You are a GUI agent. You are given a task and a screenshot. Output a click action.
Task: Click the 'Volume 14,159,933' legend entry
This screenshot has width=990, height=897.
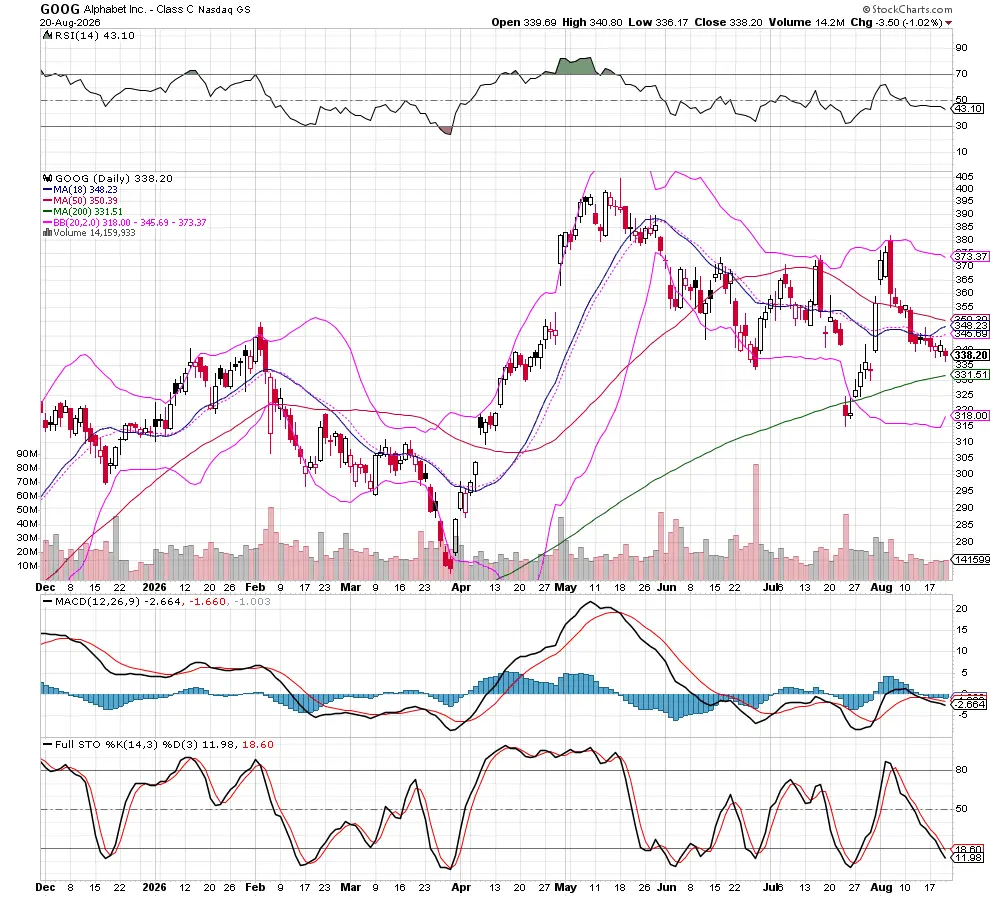coord(94,232)
